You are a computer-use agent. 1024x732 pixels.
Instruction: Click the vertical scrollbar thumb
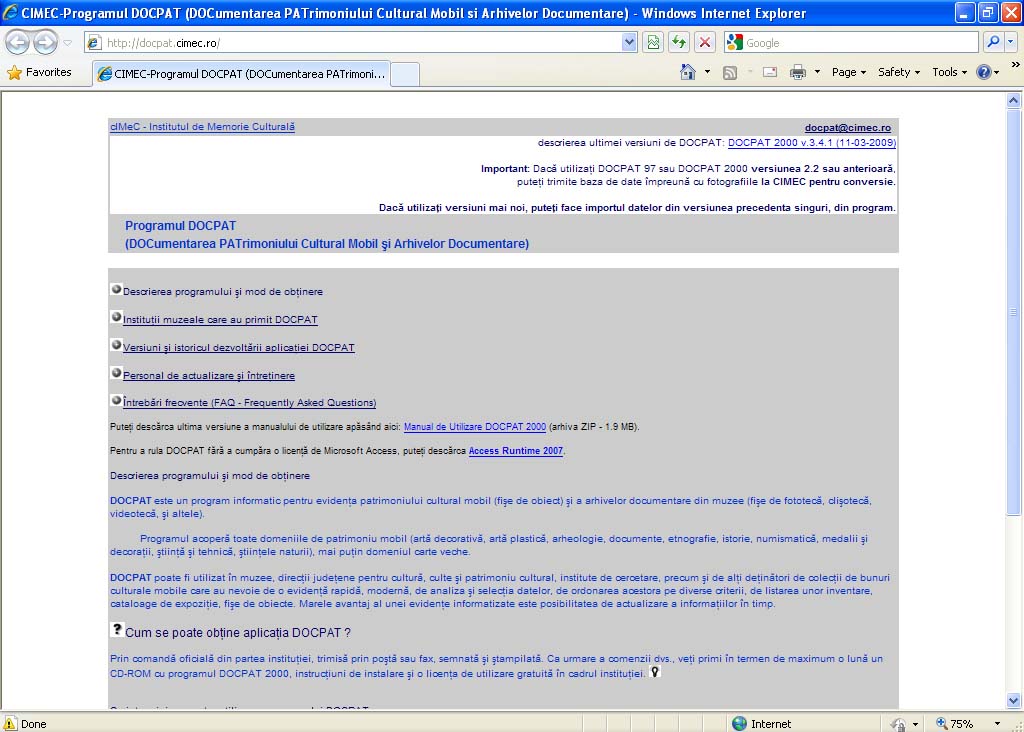click(x=1014, y=312)
